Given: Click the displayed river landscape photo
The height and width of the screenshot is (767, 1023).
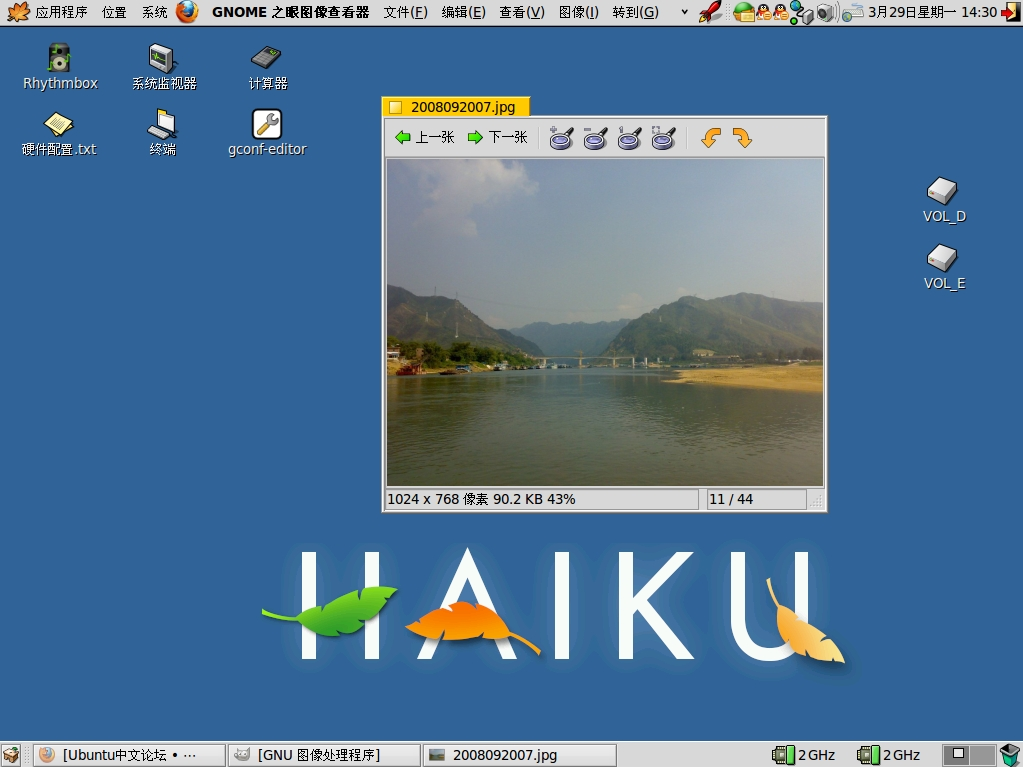Looking at the screenshot, I should pos(605,322).
